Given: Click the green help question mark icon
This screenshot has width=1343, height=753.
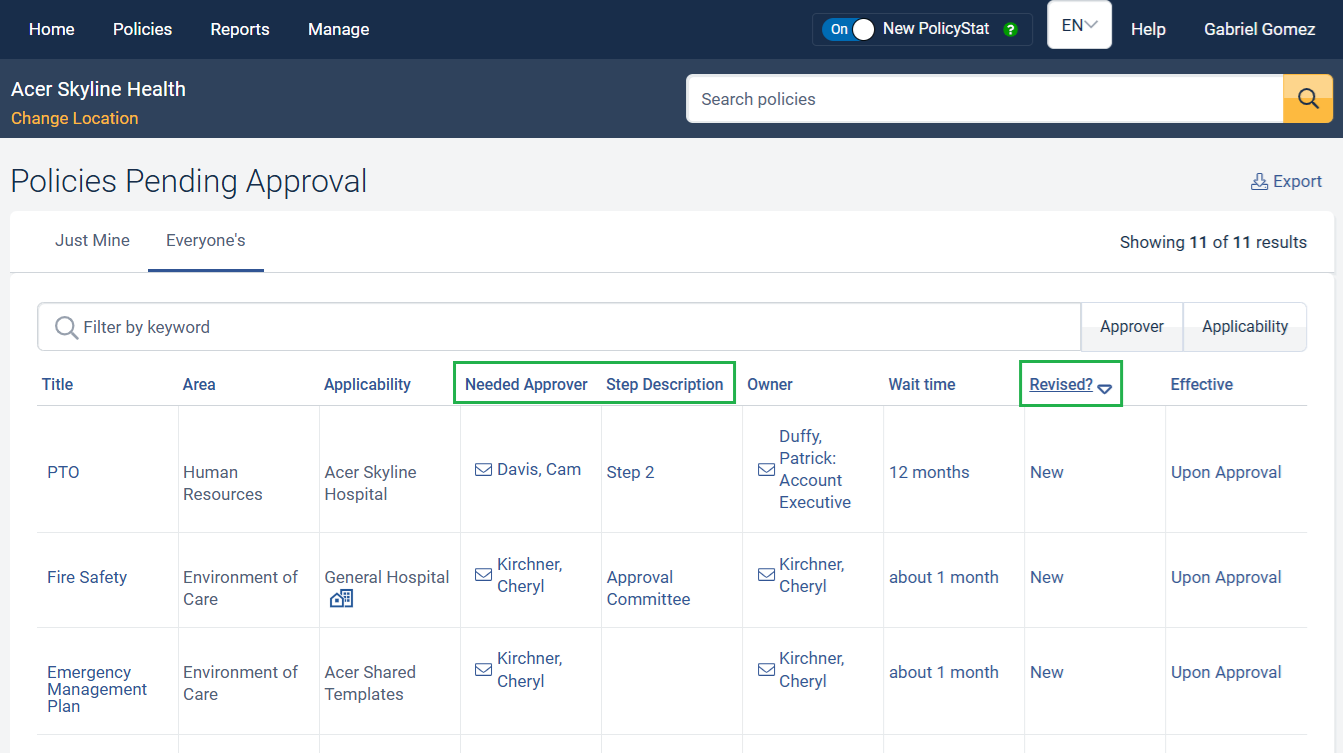Looking at the screenshot, I should pos(1010,30).
